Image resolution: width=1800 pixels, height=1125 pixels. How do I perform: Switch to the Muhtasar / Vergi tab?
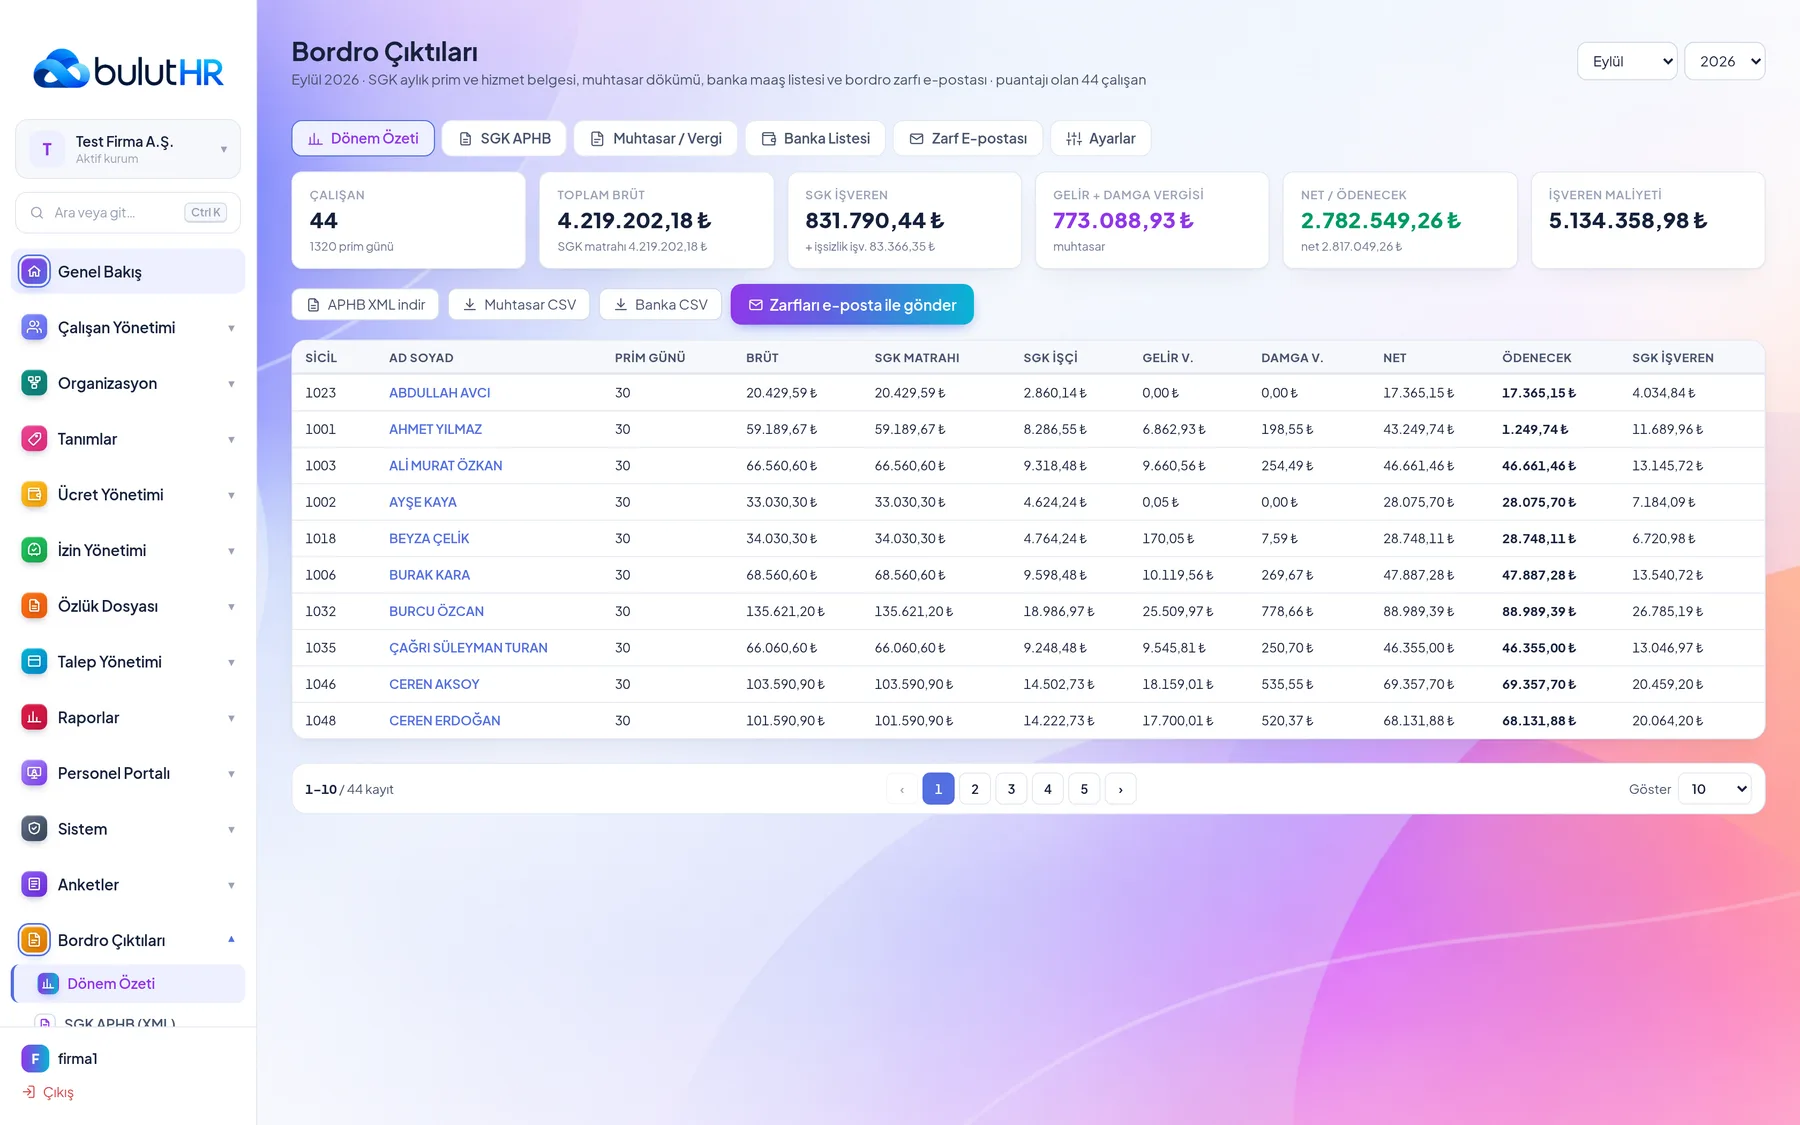(656, 138)
